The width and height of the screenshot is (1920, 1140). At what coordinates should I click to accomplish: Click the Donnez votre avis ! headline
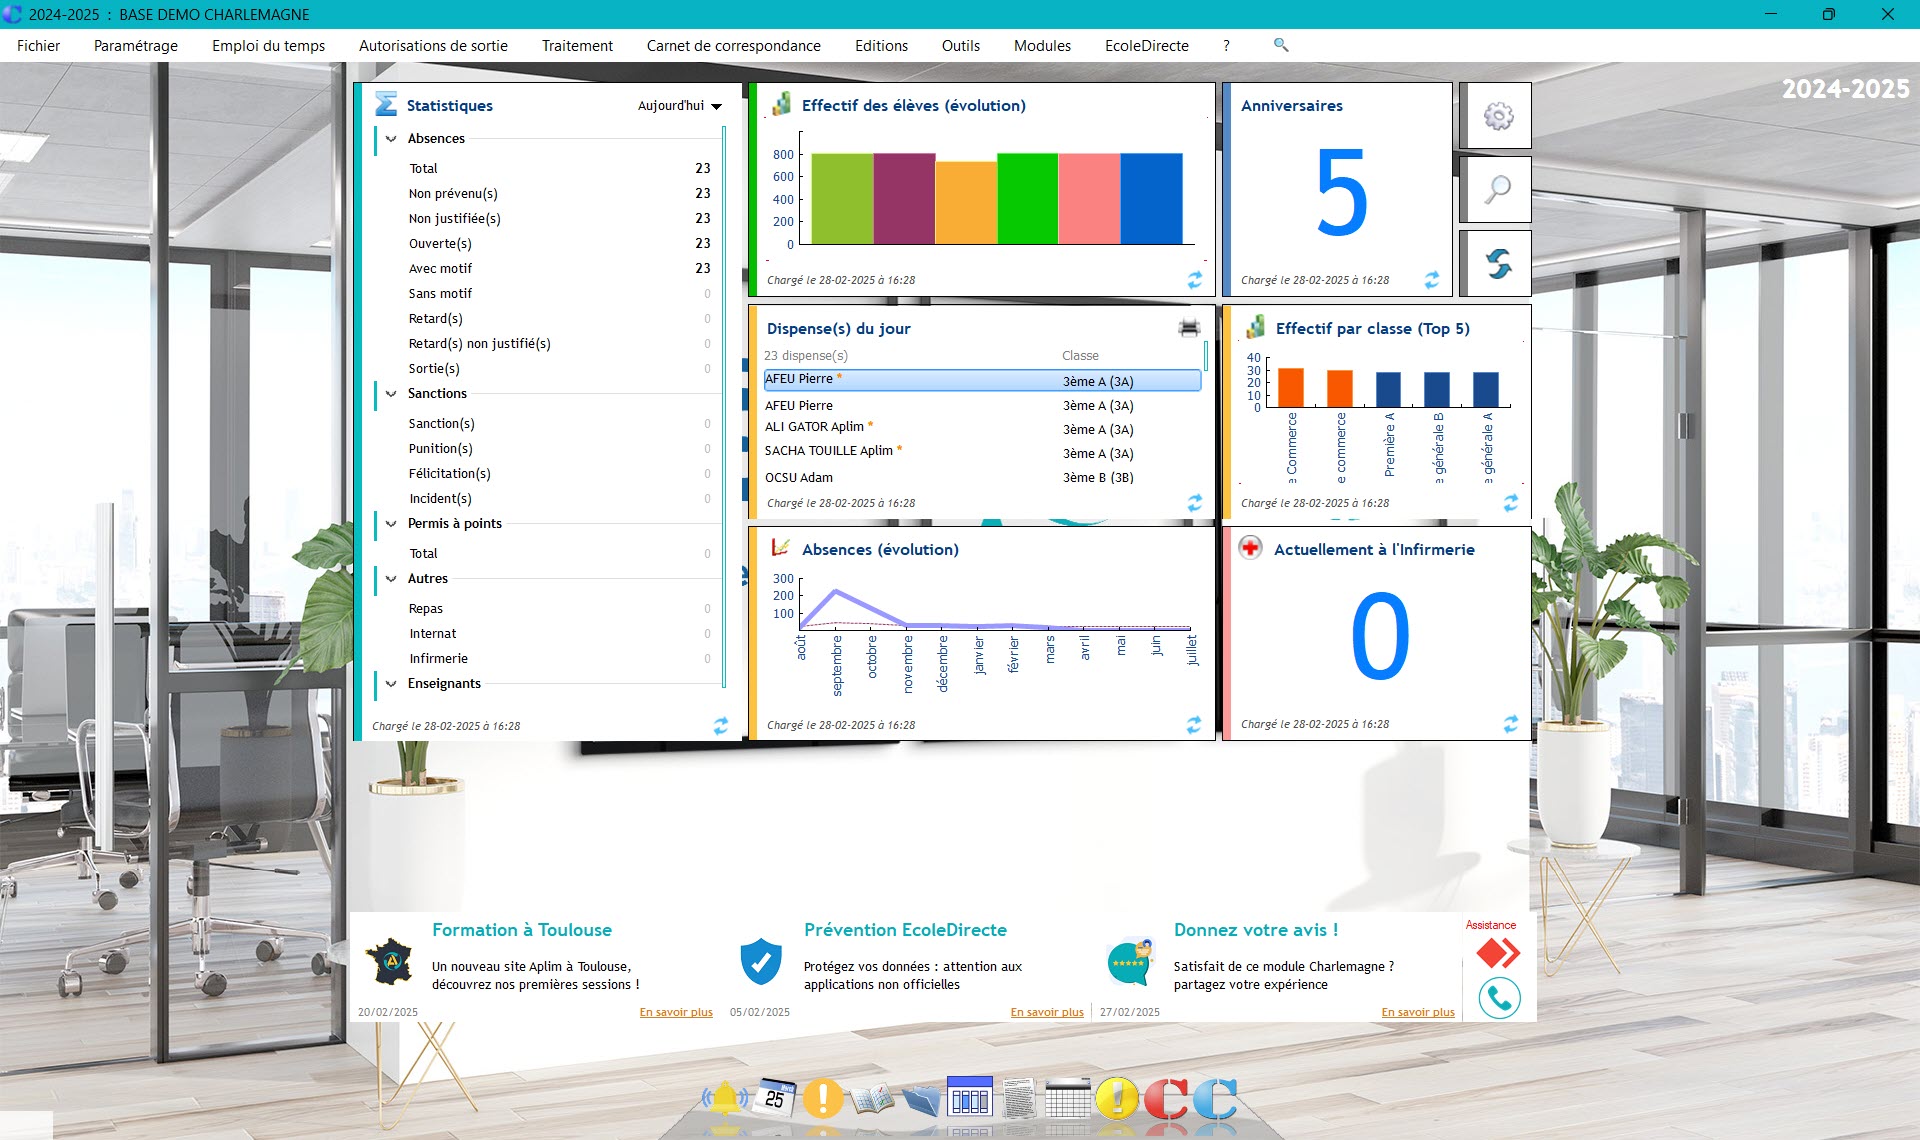(1256, 930)
